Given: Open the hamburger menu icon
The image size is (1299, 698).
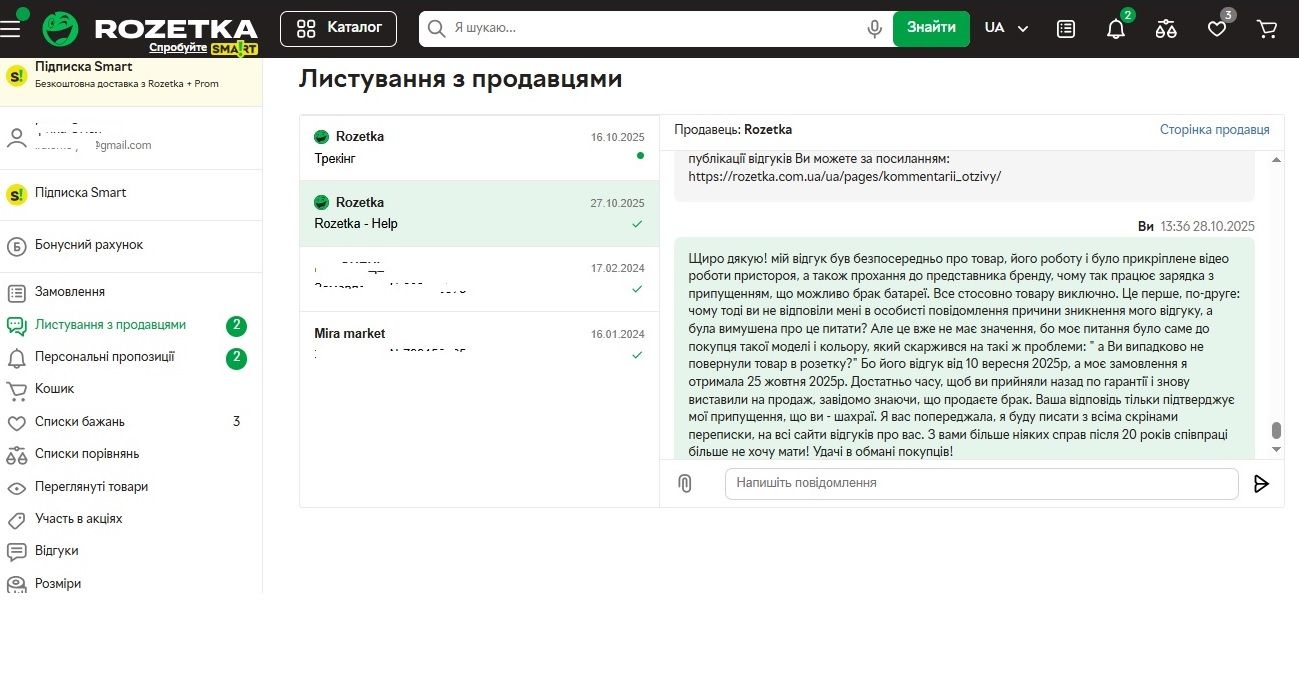Looking at the screenshot, I should coord(11,28).
